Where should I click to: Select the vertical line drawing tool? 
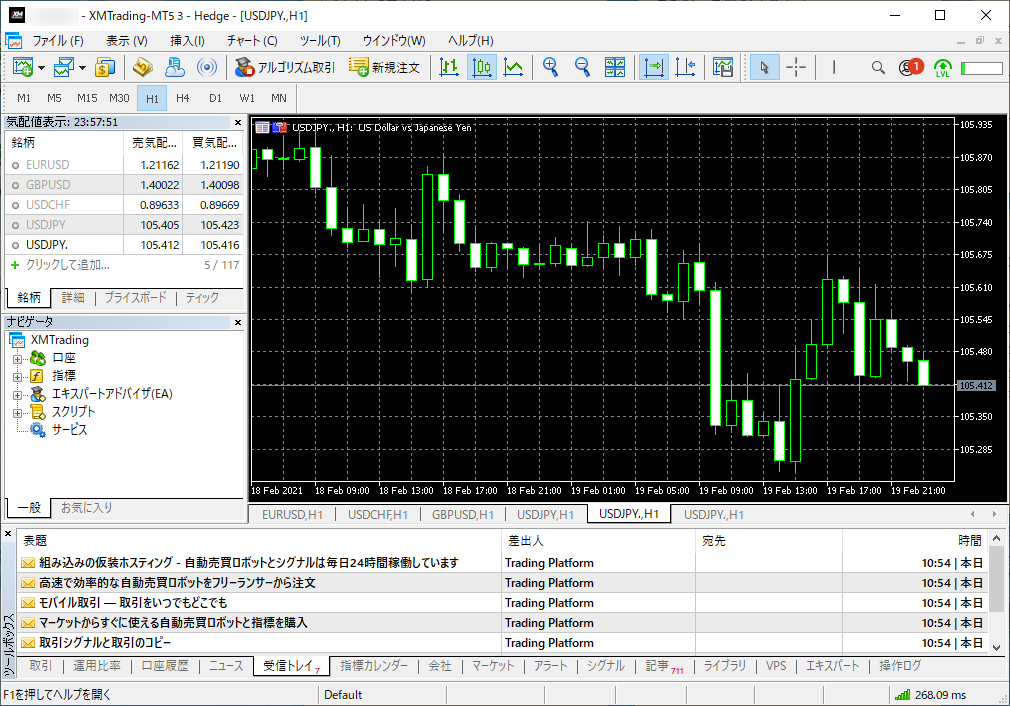pos(834,67)
